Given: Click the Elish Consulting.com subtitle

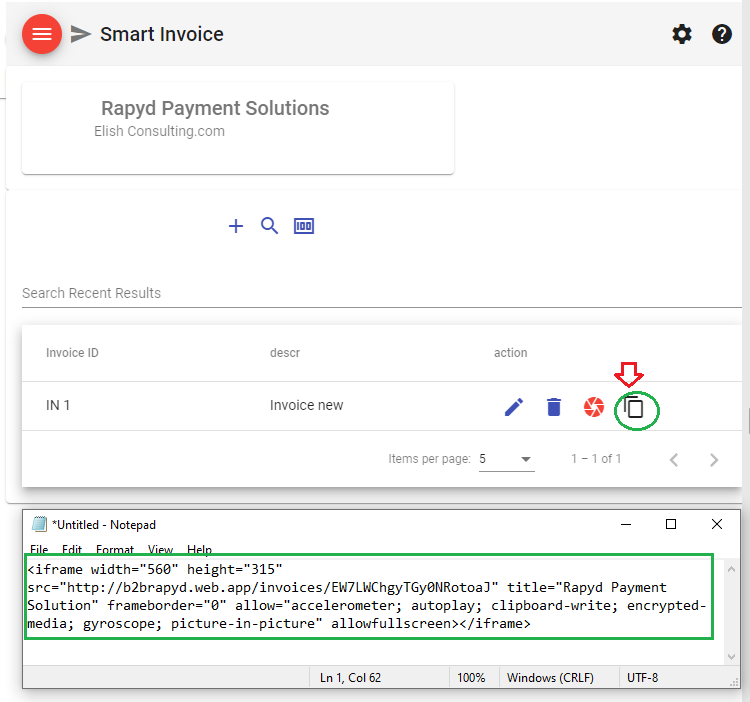Looking at the screenshot, I should (x=159, y=131).
